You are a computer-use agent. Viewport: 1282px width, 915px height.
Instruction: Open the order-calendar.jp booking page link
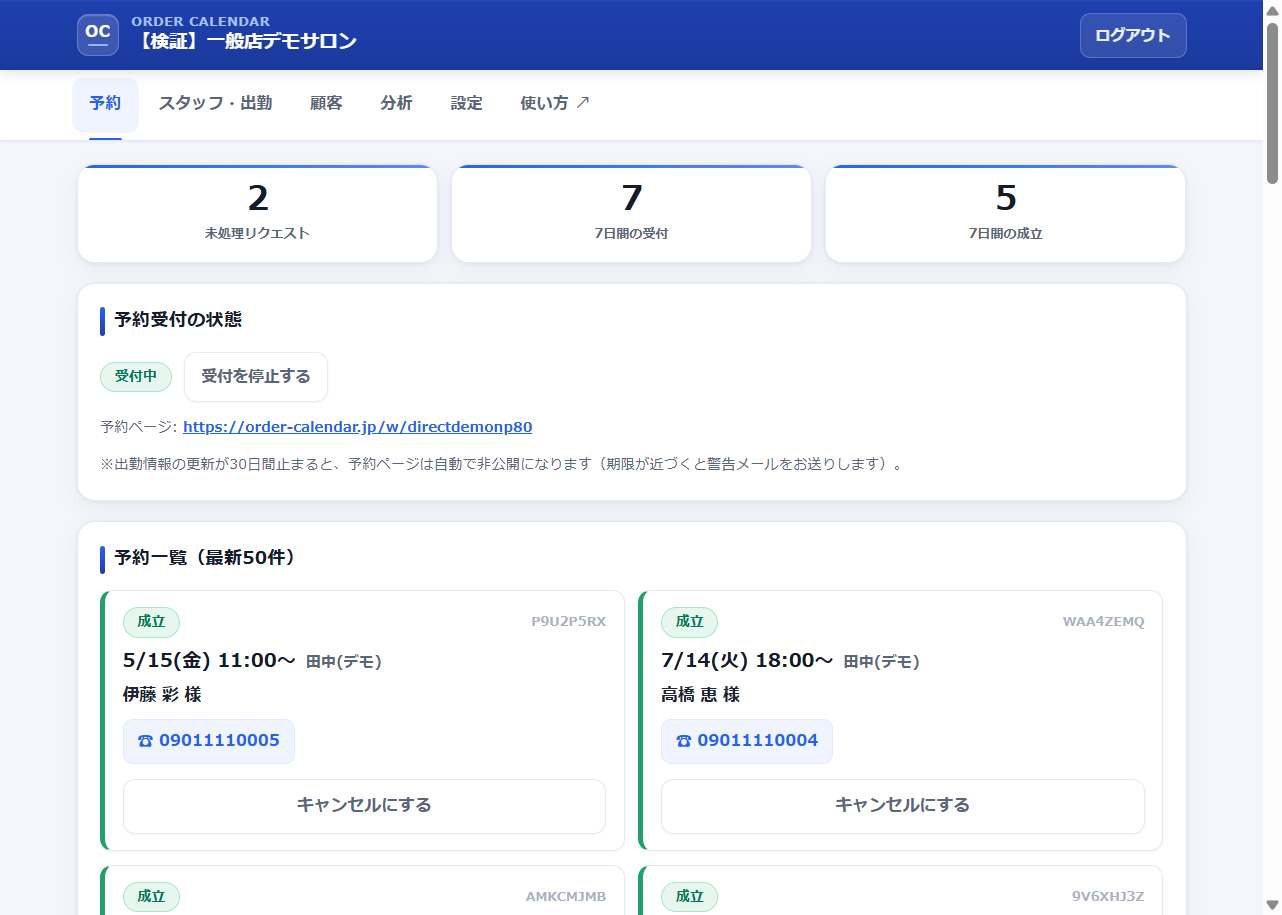(x=358, y=427)
